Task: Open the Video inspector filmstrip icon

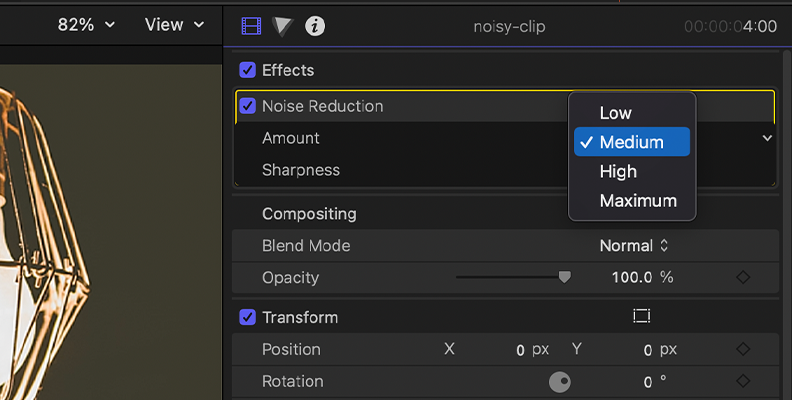Action: point(251,26)
